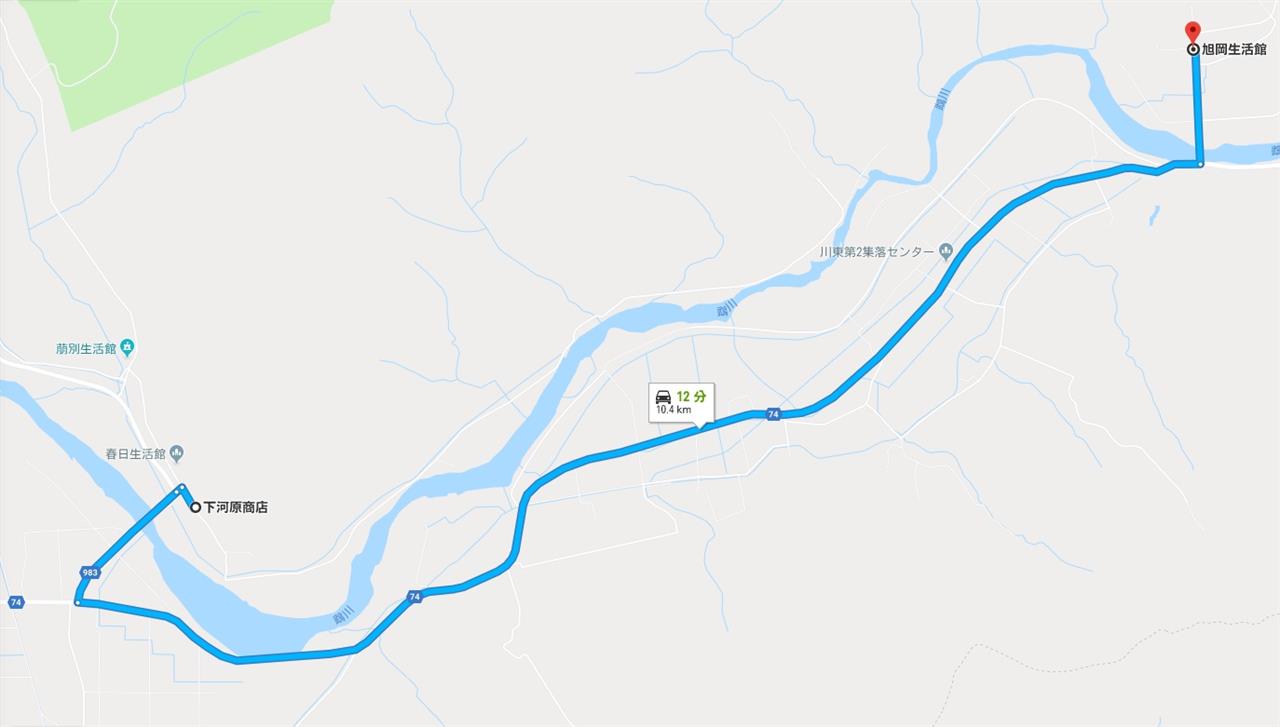Click the route turn waypoint below 983 shield
The image size is (1280, 727).
point(77,602)
